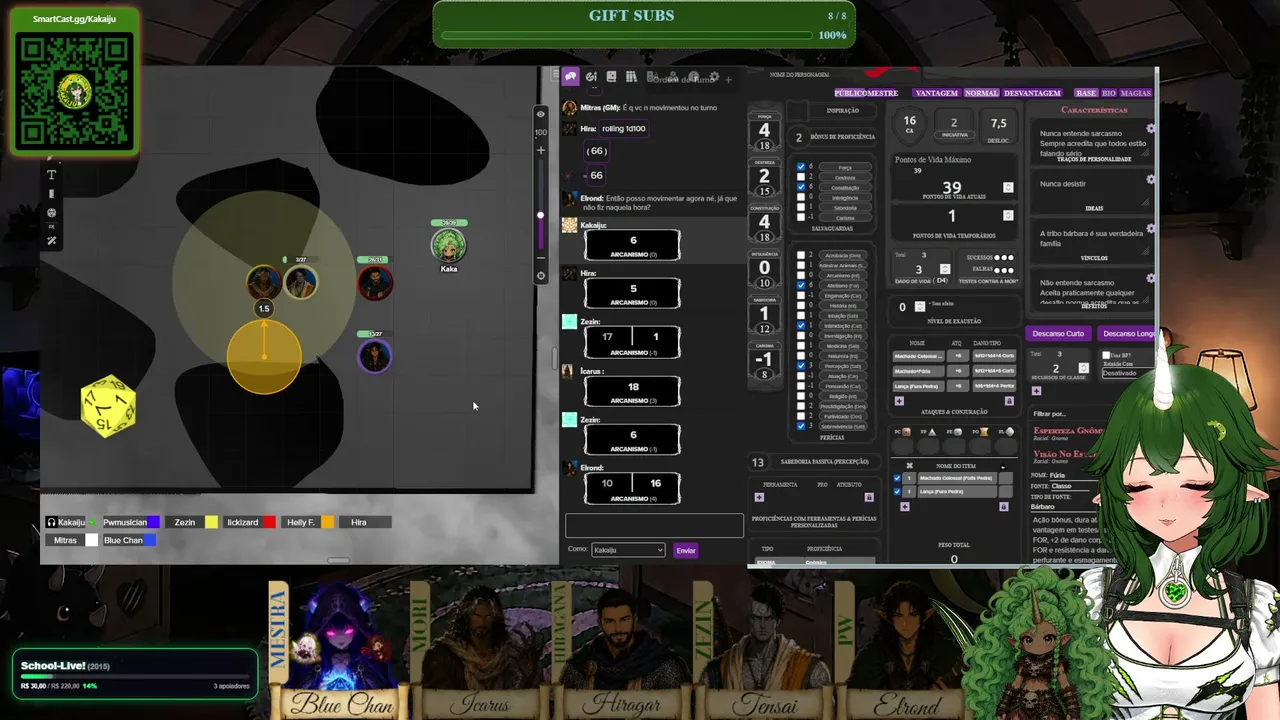The image size is (1280, 720).
Task: Select the MESTRE roll visibility option
Action: coord(882,93)
